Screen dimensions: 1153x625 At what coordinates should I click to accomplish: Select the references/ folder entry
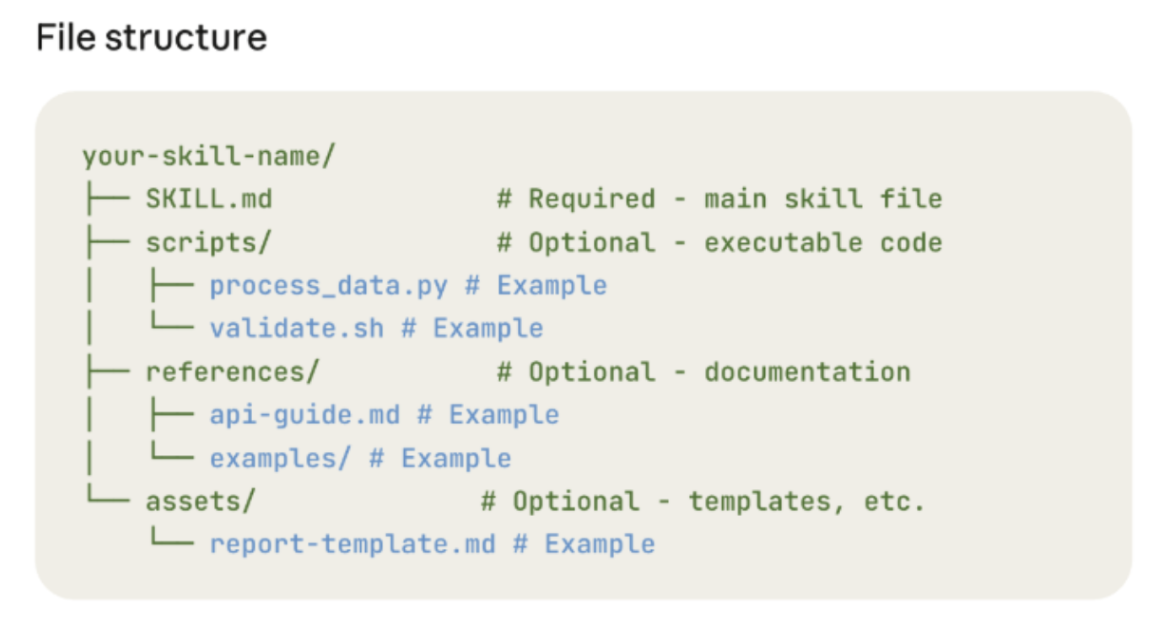coord(232,372)
